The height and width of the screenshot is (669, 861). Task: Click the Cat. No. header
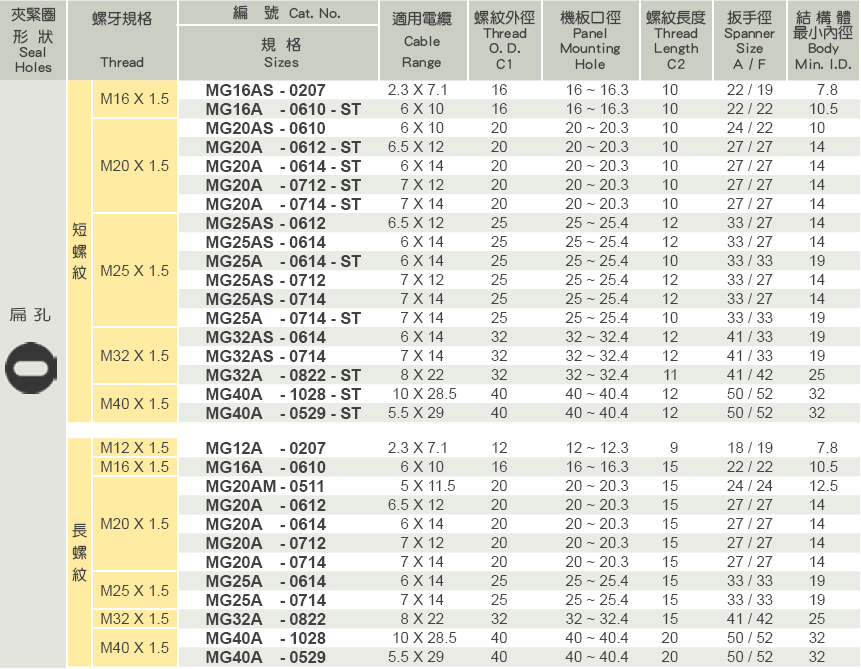click(x=287, y=13)
